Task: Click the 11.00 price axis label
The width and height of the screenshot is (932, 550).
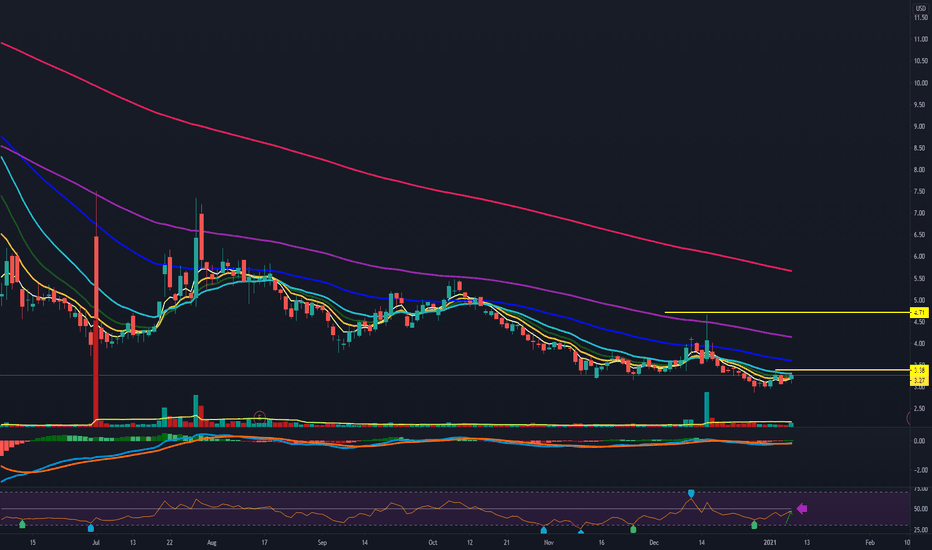Action: point(921,39)
